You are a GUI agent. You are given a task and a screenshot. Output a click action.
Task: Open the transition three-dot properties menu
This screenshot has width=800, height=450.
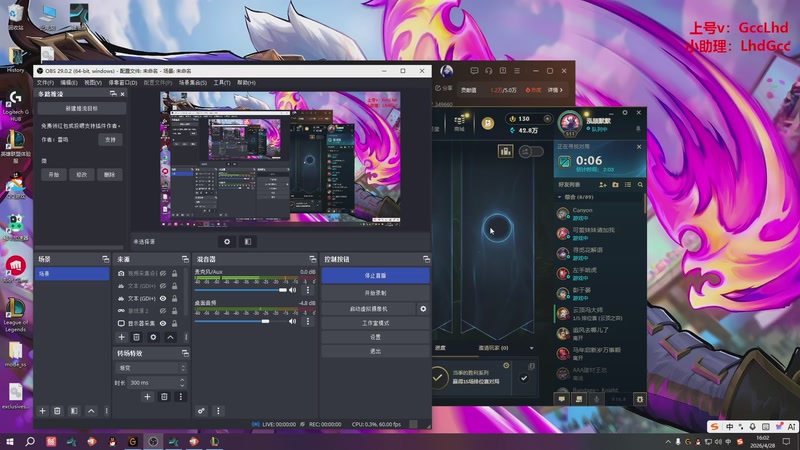click(181, 396)
